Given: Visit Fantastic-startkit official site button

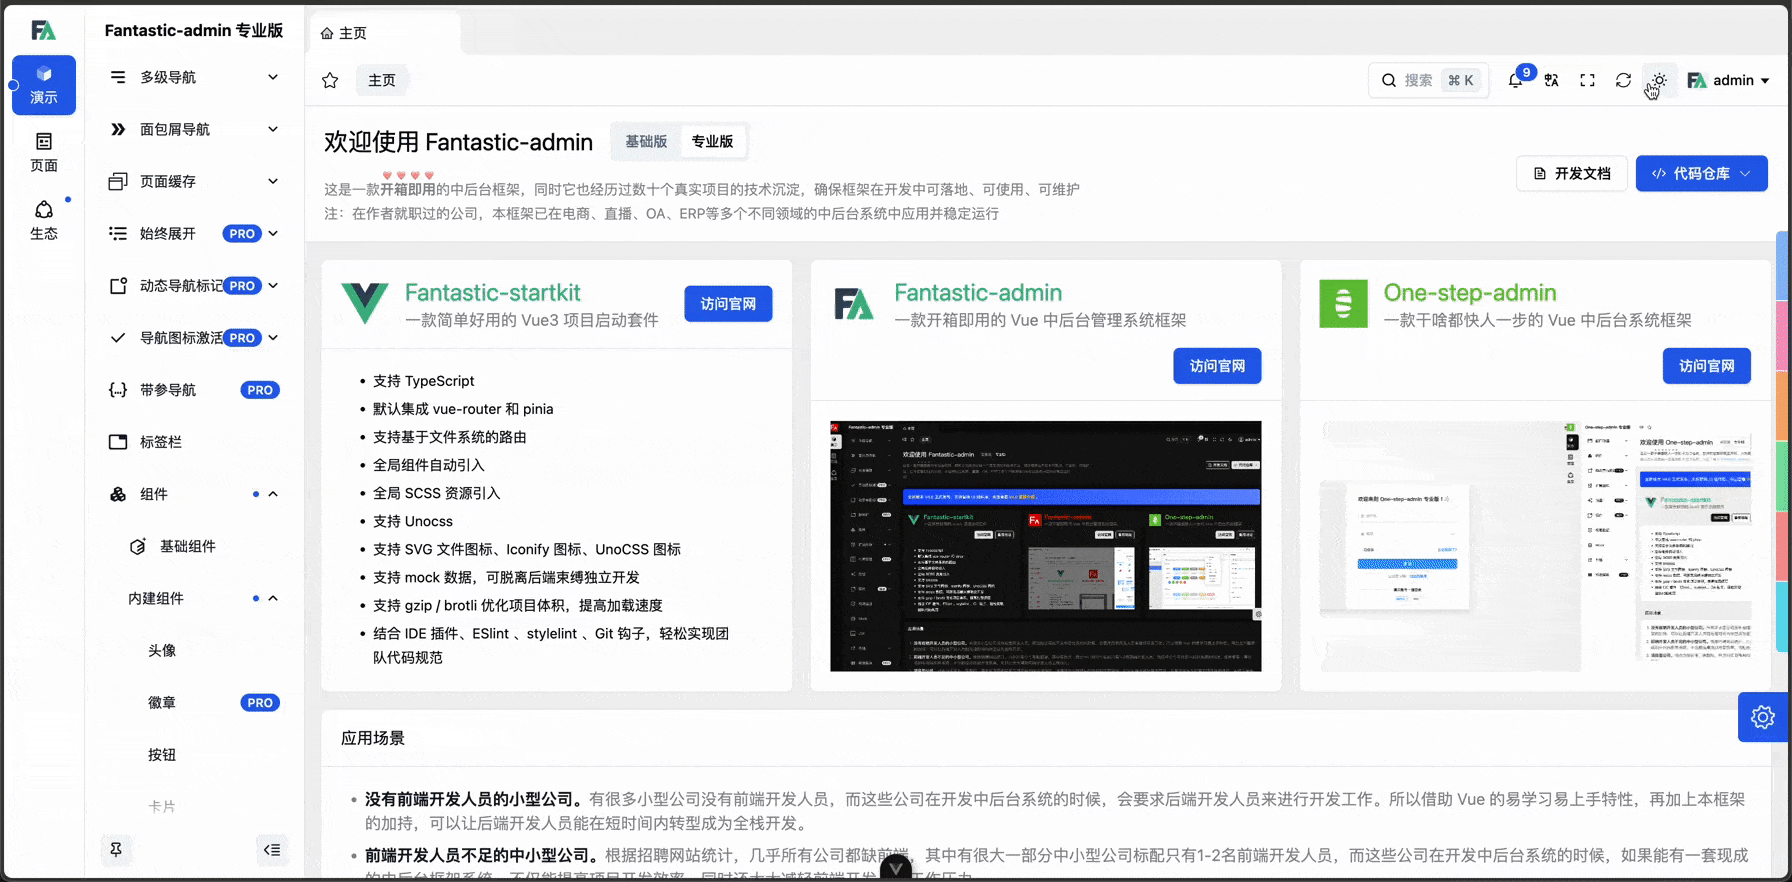Looking at the screenshot, I should point(728,304).
